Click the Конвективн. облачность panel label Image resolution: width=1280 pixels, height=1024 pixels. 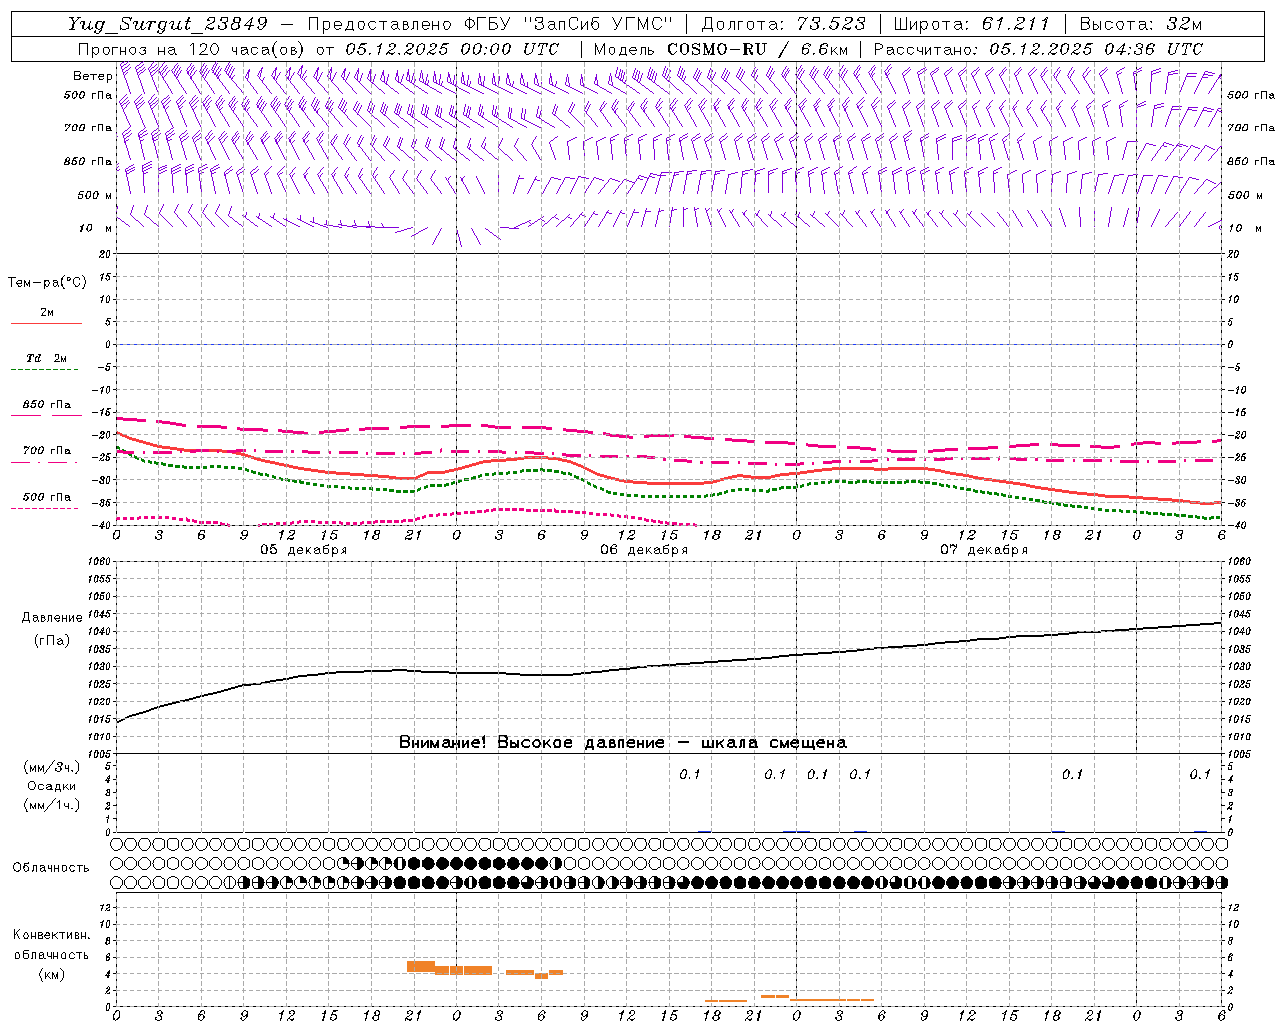51,945
